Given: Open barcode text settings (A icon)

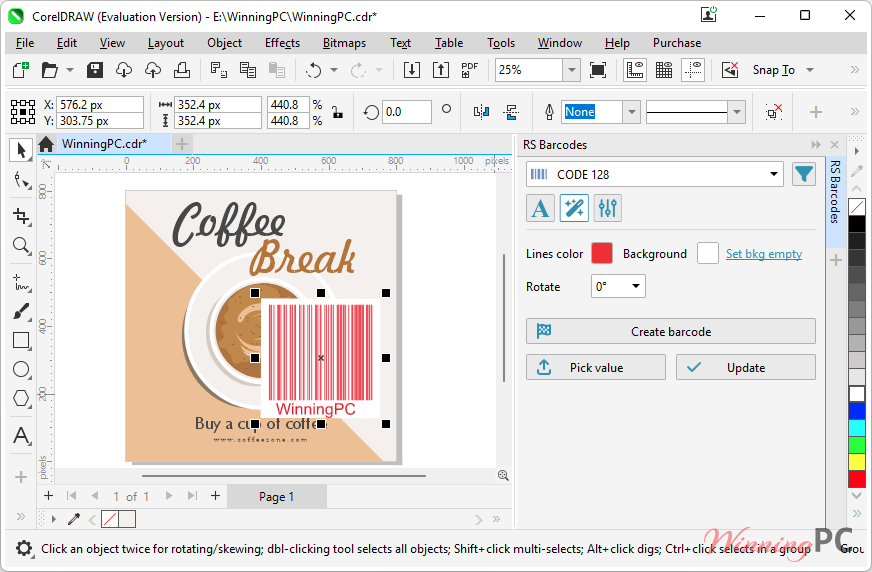Looking at the screenshot, I should [540, 208].
